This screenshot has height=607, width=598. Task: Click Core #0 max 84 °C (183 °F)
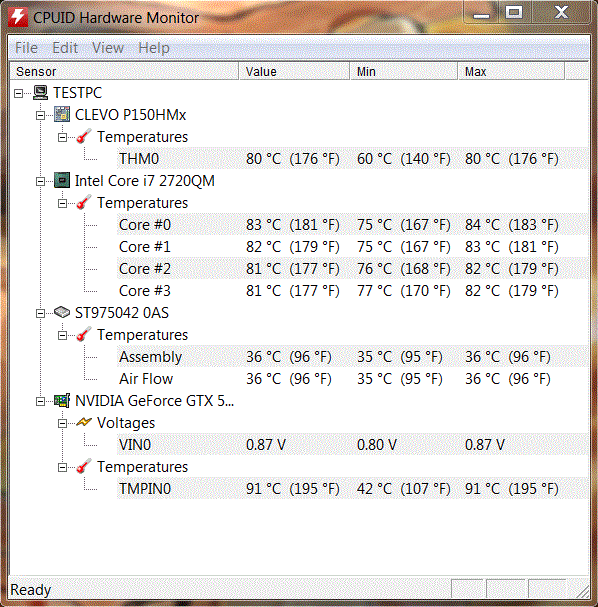512,225
